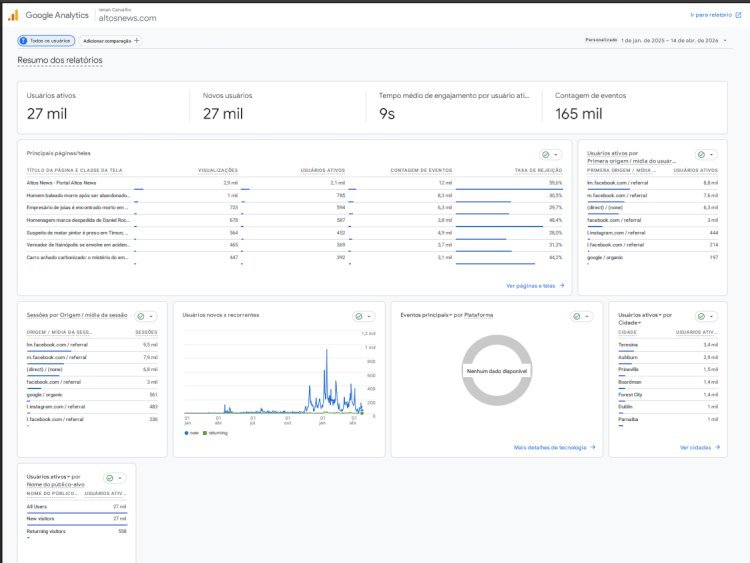Toggle the 'returning' series in the chart legend

[x=215, y=433]
